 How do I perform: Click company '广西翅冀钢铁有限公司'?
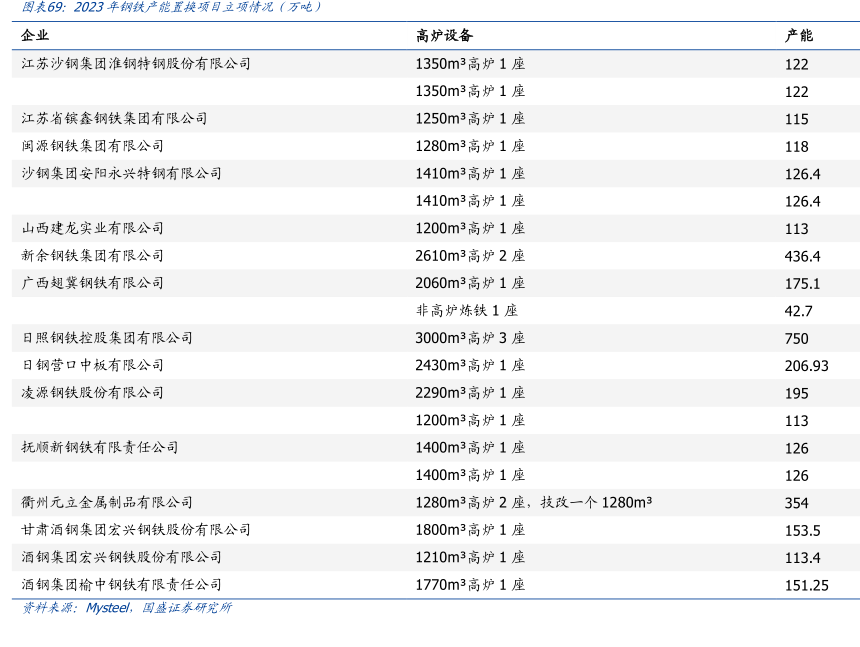(x=92, y=283)
